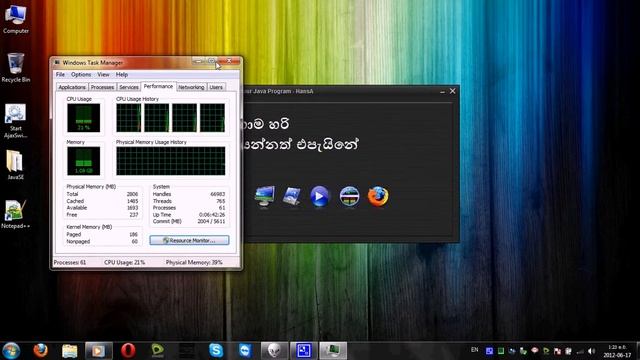
Task: Click the 'Threads' row in System section
Action: (189, 201)
